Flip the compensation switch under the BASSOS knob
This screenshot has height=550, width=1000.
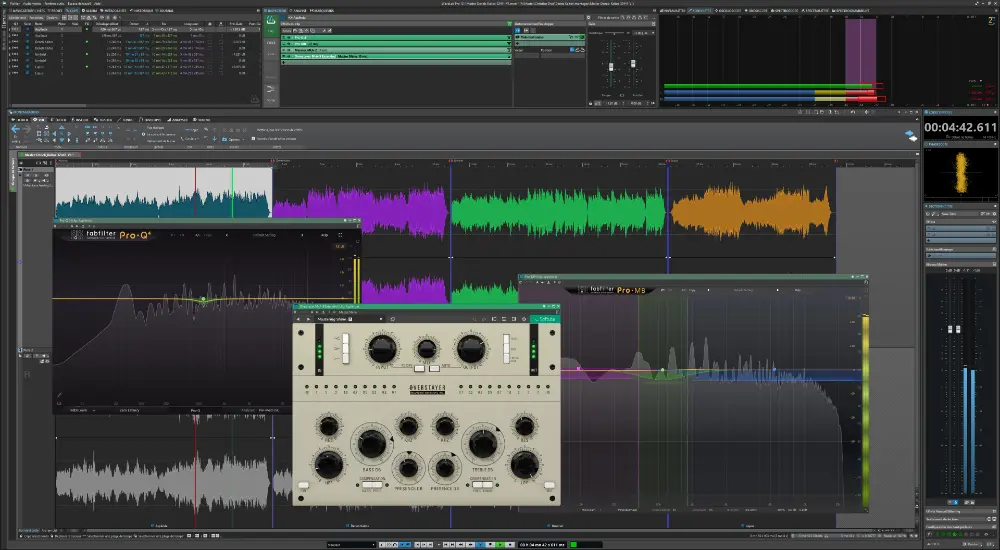coord(372,485)
